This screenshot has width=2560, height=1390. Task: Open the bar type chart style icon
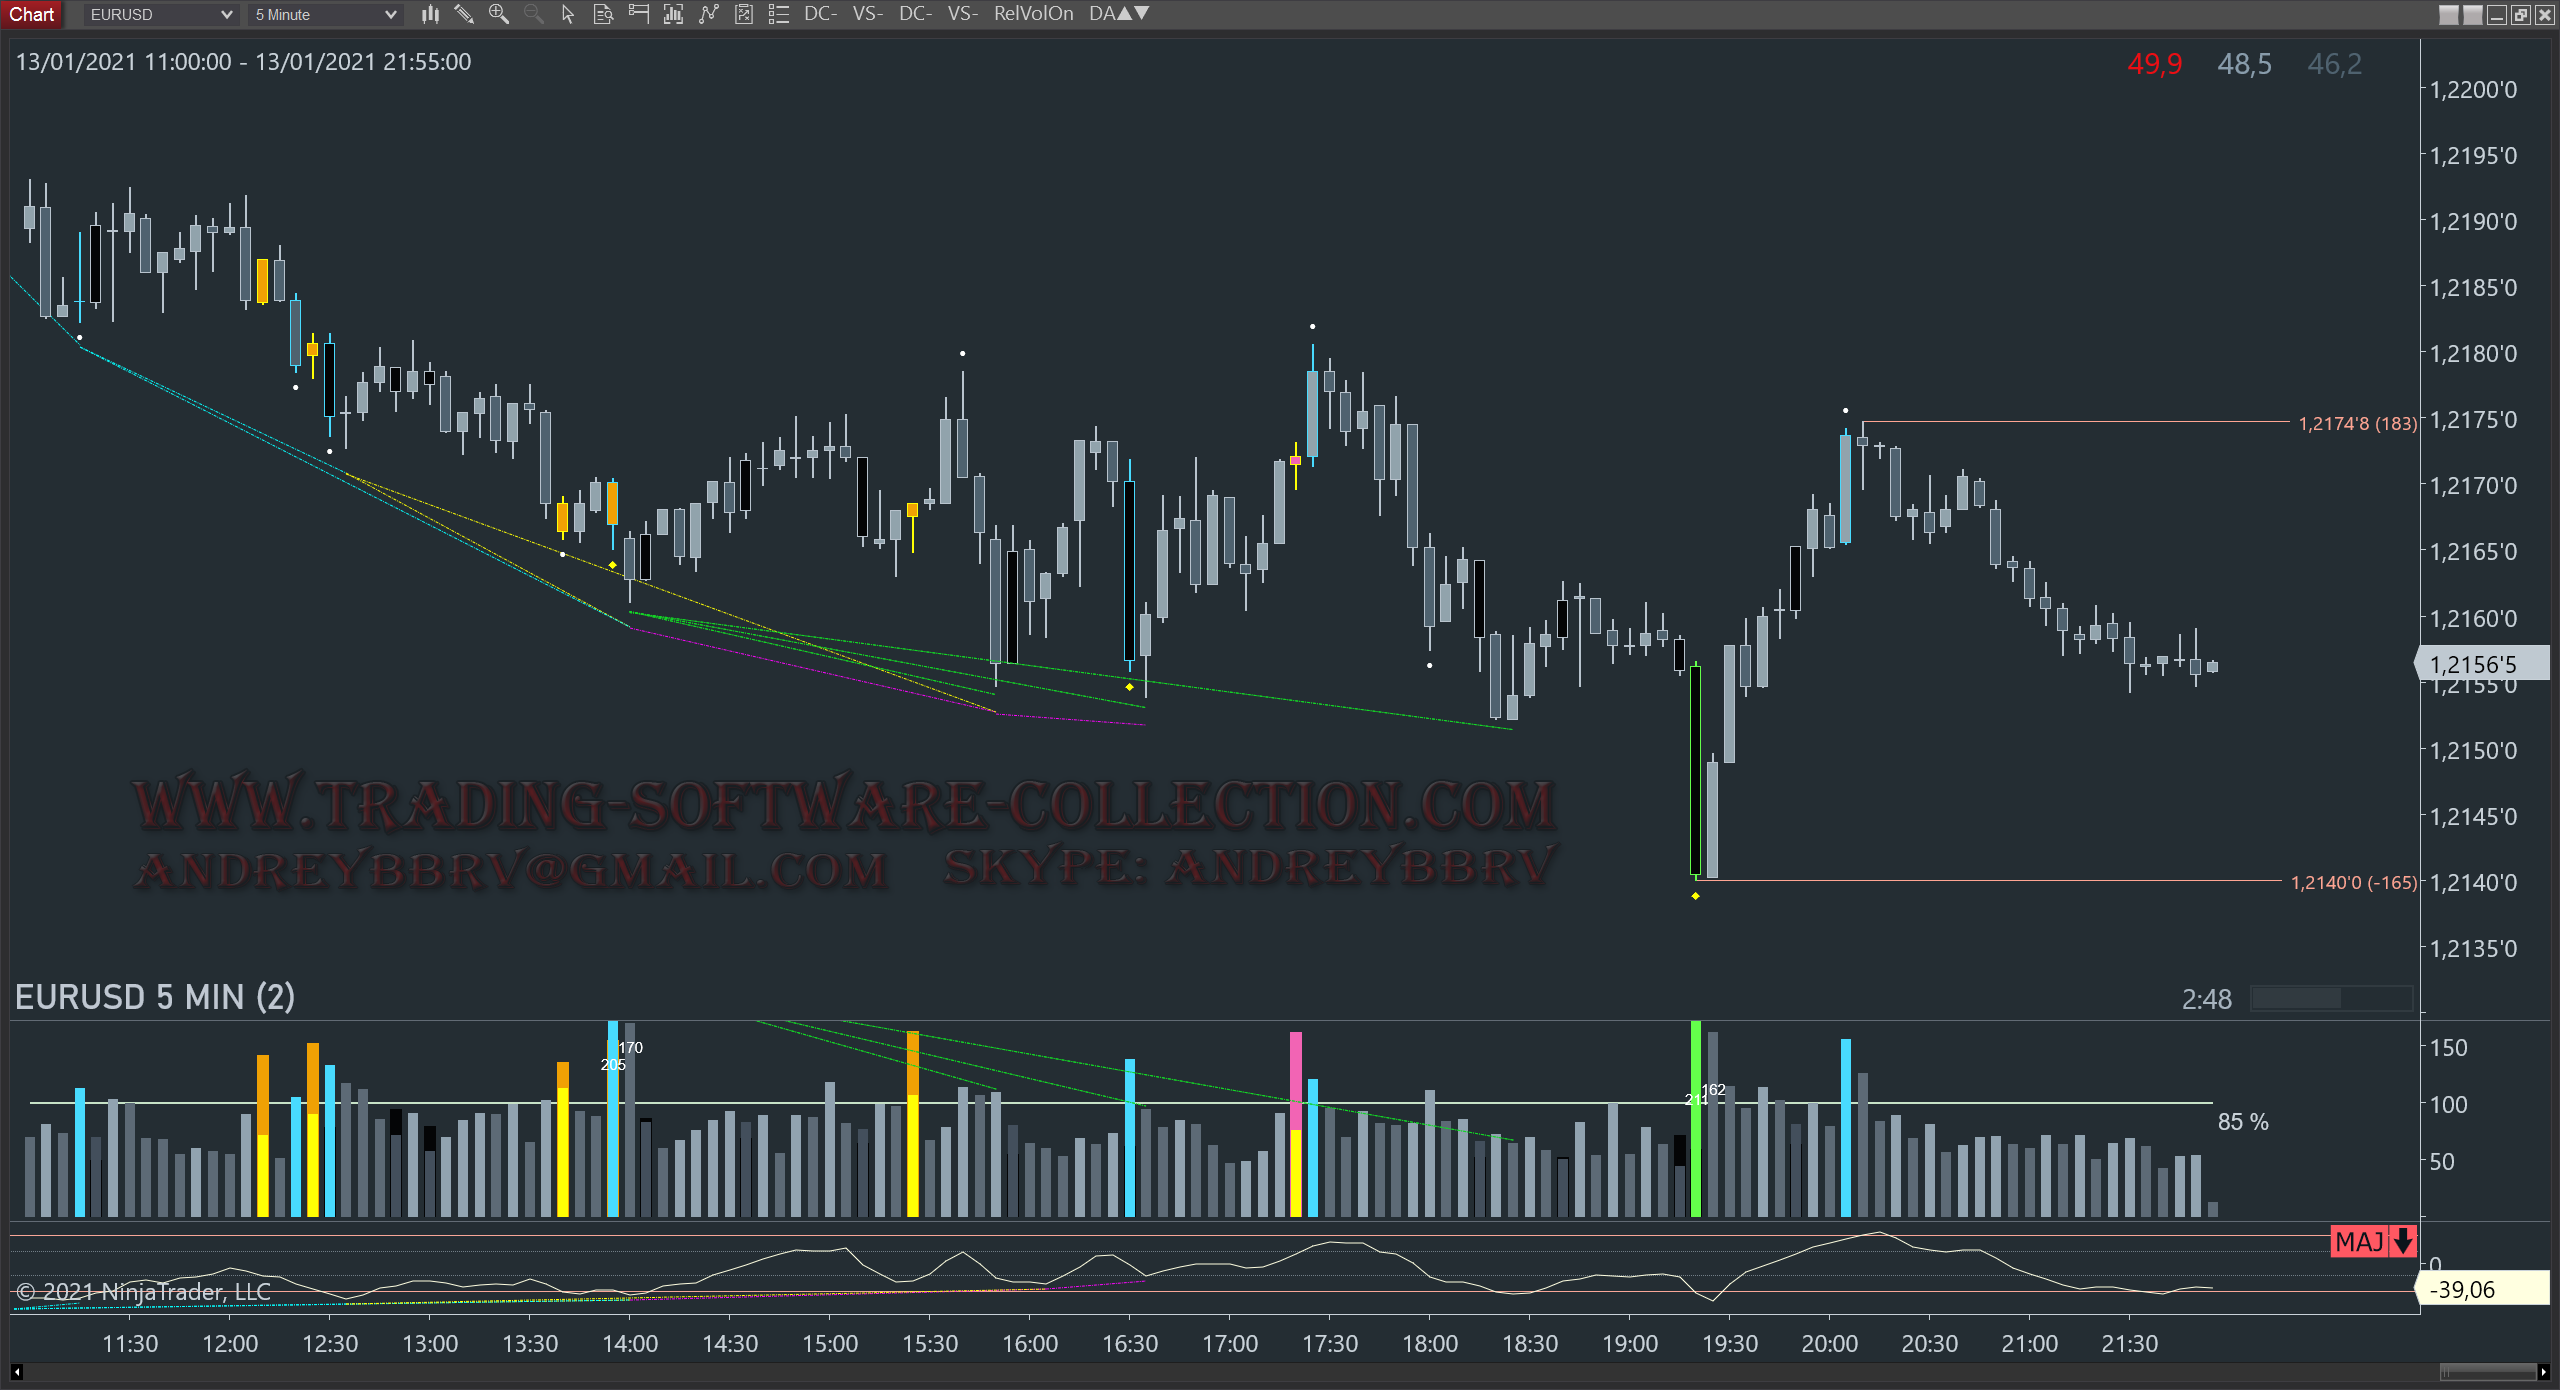[x=430, y=14]
